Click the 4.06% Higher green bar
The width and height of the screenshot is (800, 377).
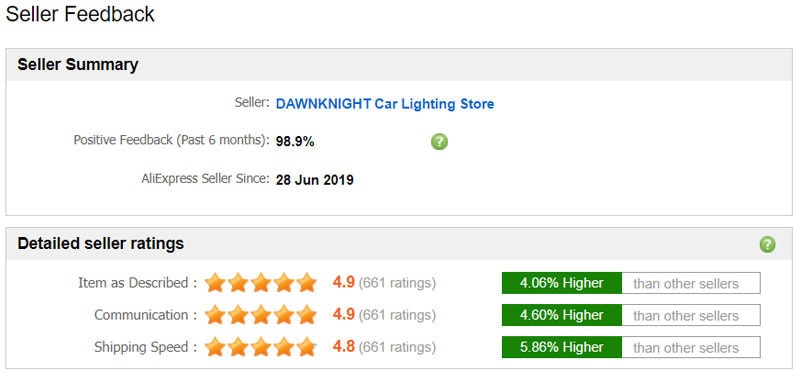(562, 283)
